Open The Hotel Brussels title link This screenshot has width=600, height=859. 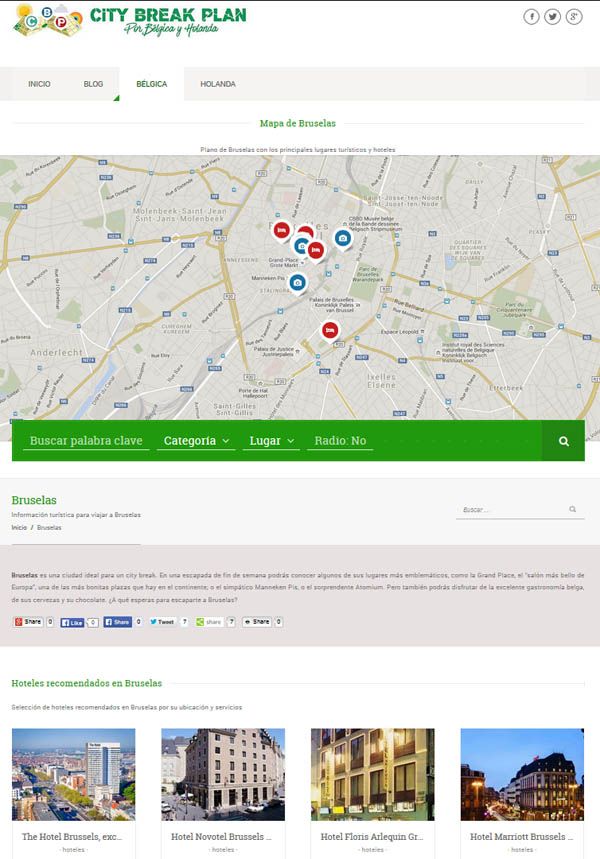click(x=72, y=837)
